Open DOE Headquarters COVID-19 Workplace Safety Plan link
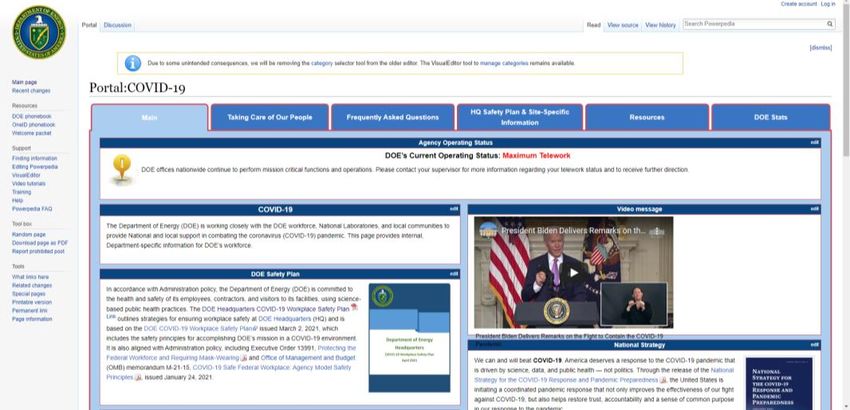Image resolution: width=850 pixels, height=410 pixels. click(x=275, y=309)
